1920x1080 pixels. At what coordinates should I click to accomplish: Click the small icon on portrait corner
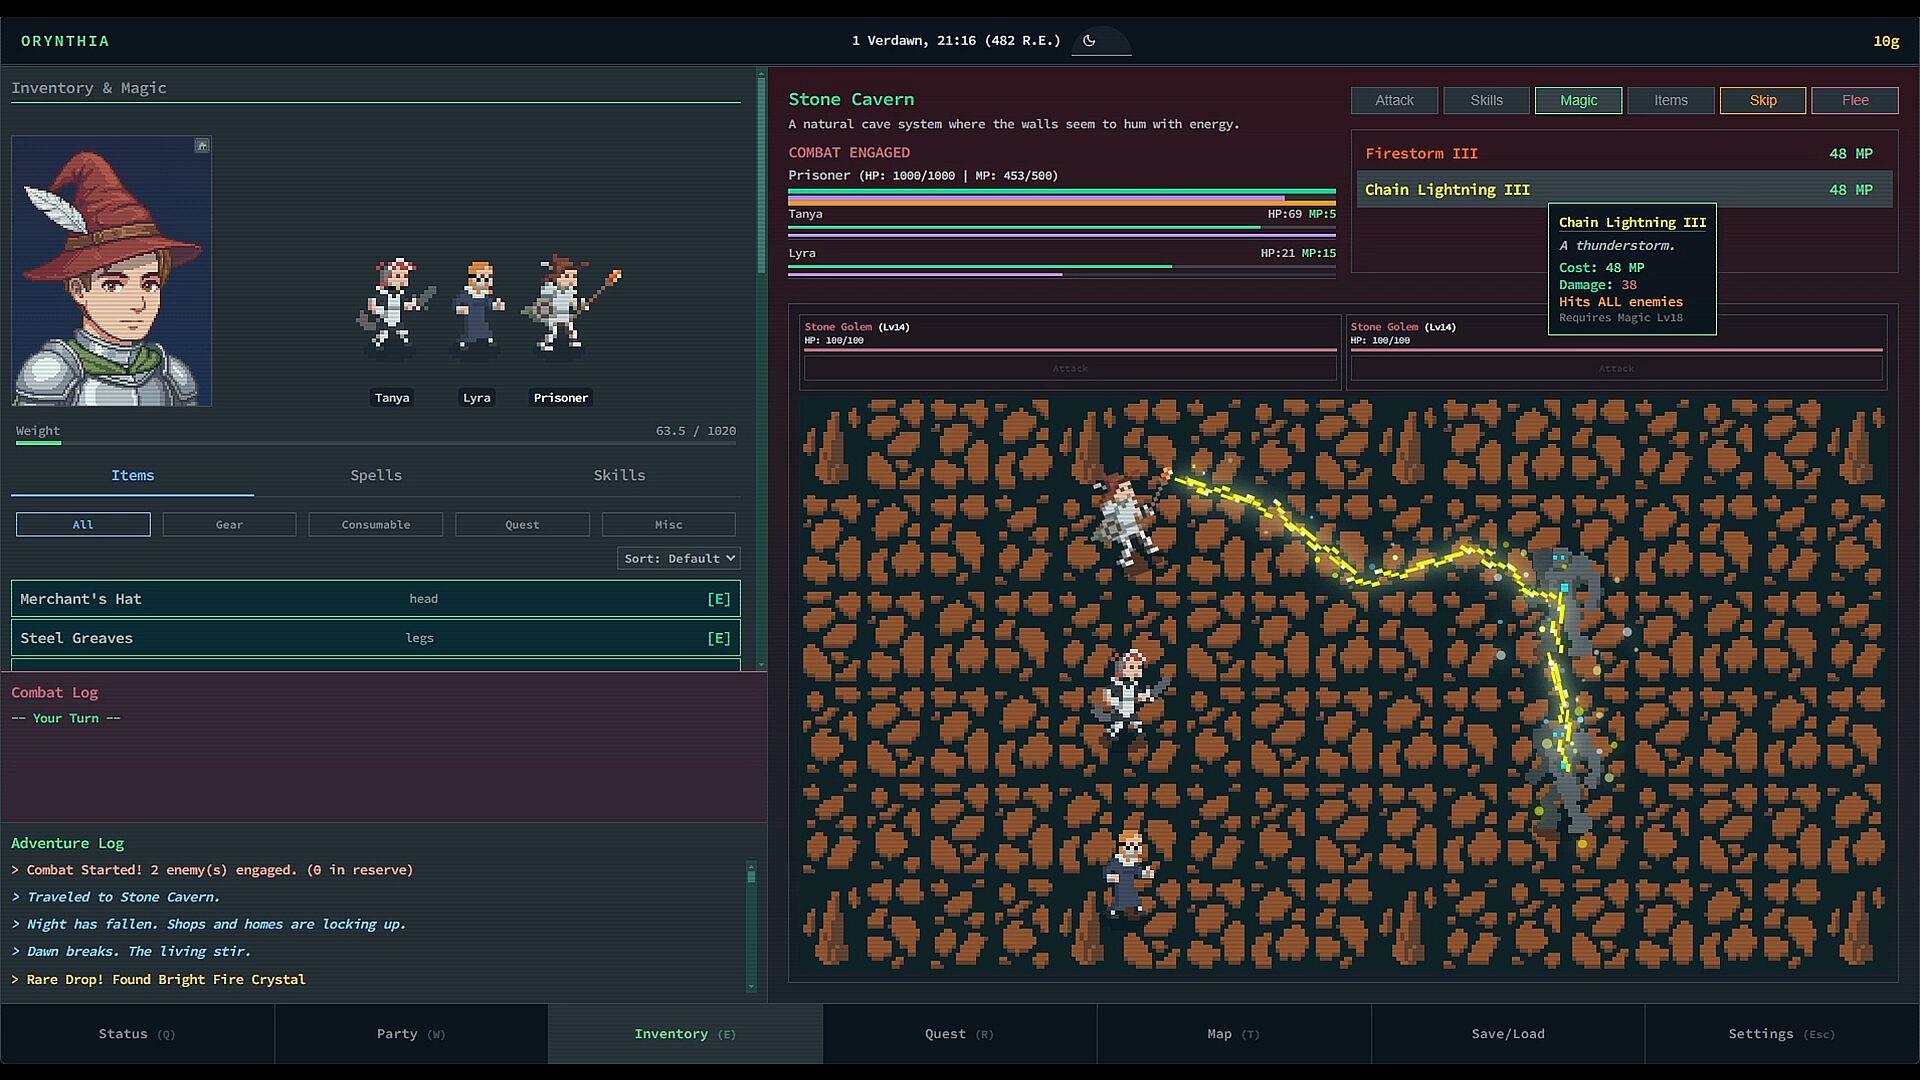pyautogui.click(x=202, y=146)
